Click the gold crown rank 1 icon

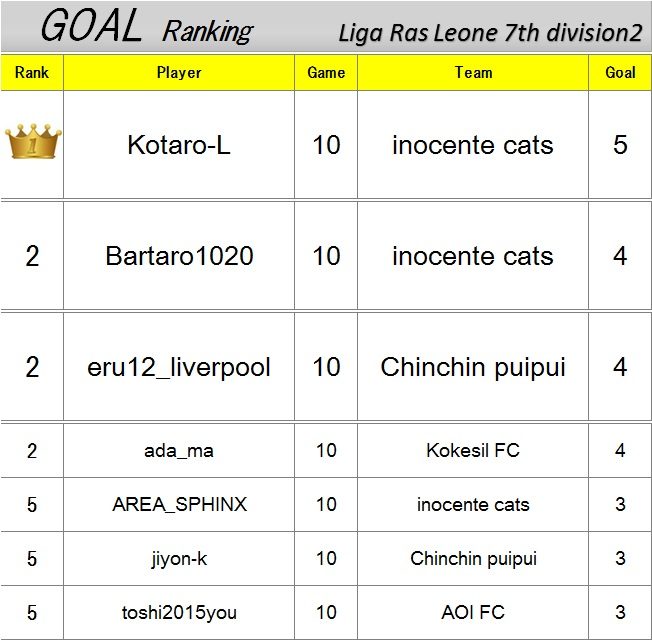point(33,141)
